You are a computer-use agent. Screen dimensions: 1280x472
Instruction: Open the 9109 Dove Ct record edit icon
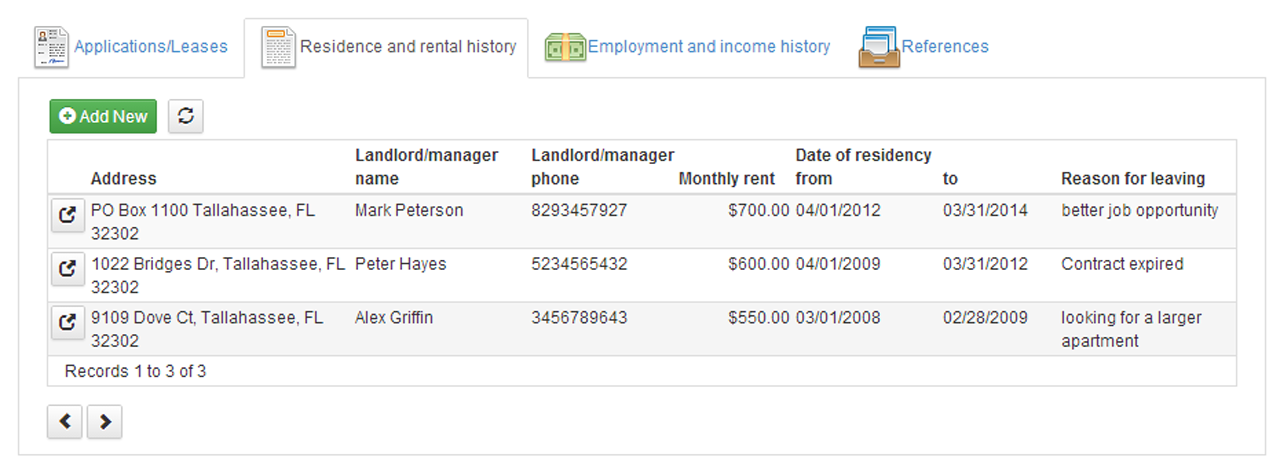coord(67,322)
